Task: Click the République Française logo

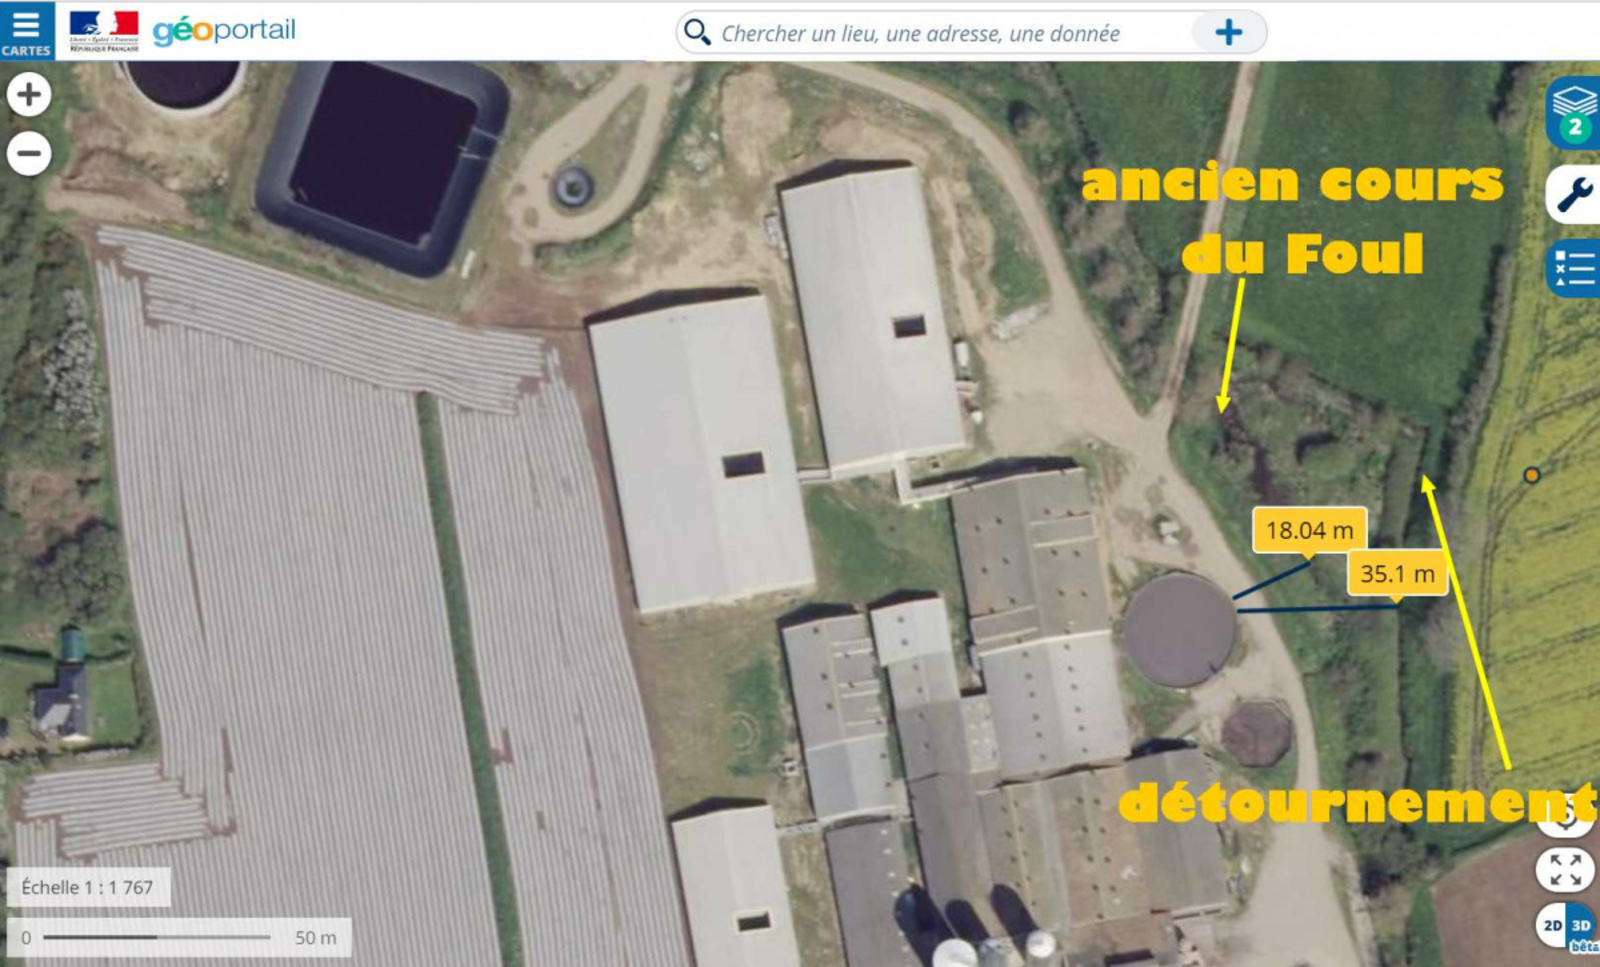Action: [104, 31]
